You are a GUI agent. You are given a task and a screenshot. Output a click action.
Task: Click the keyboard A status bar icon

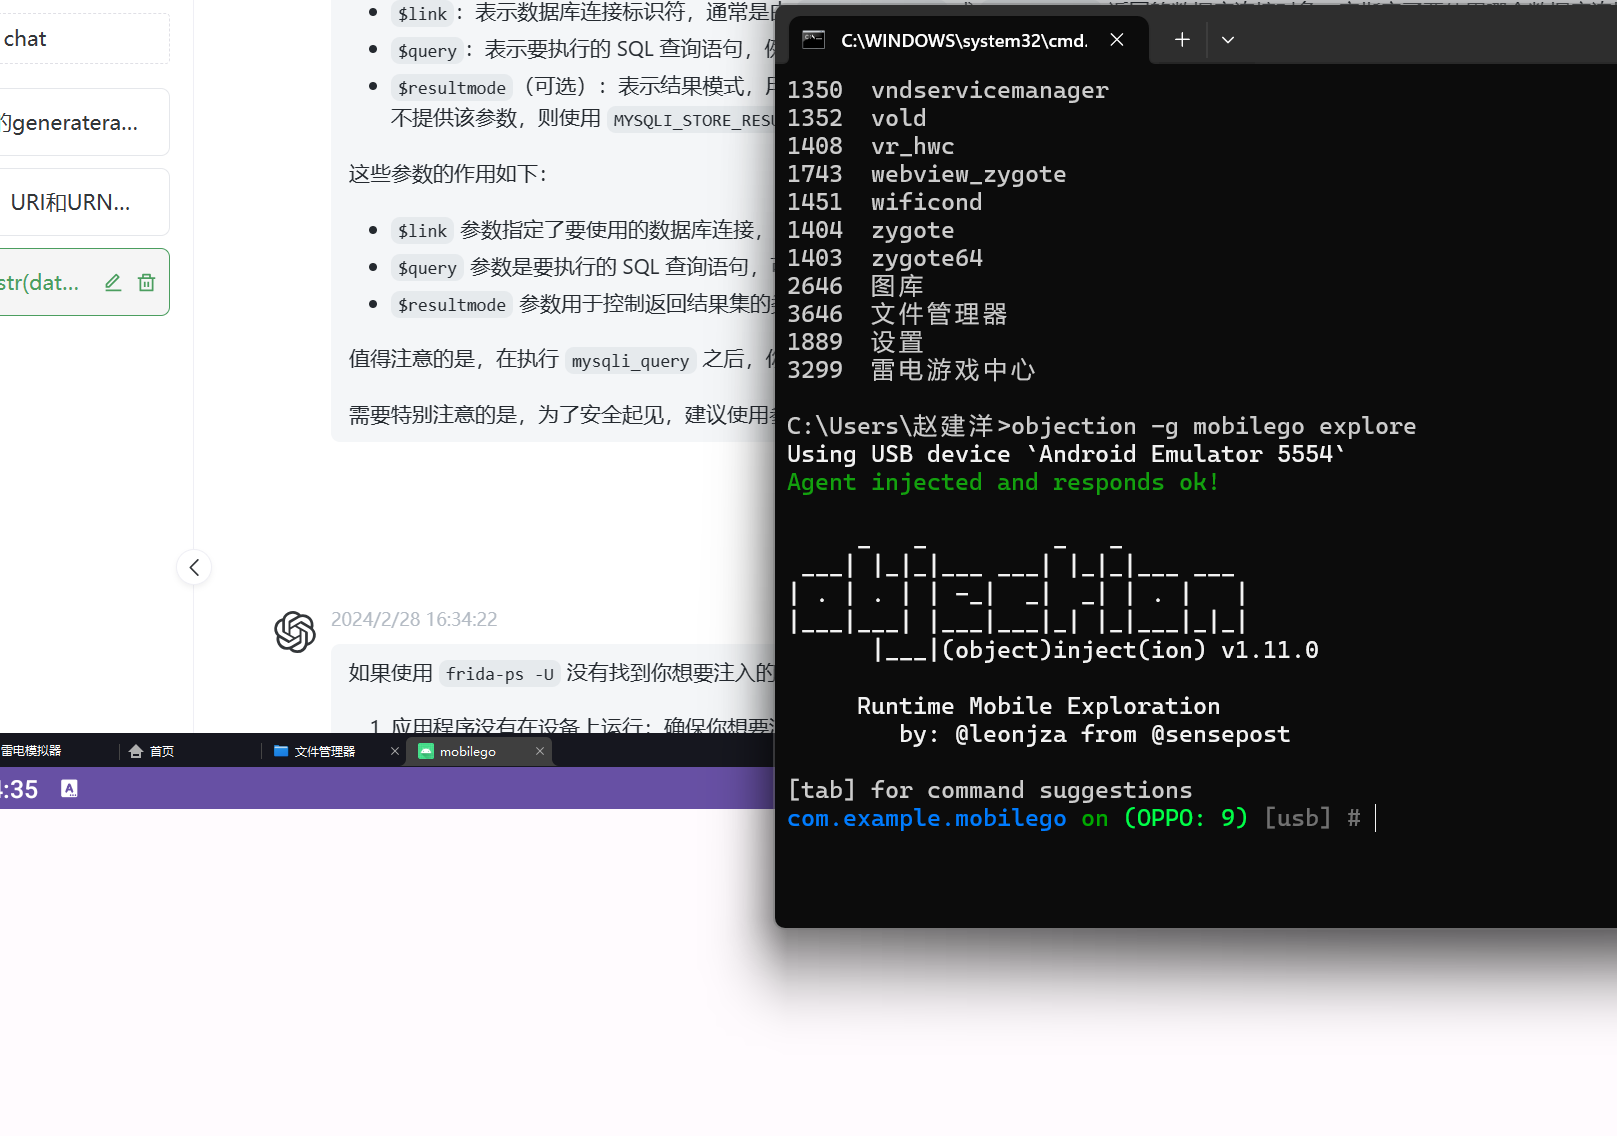69,788
